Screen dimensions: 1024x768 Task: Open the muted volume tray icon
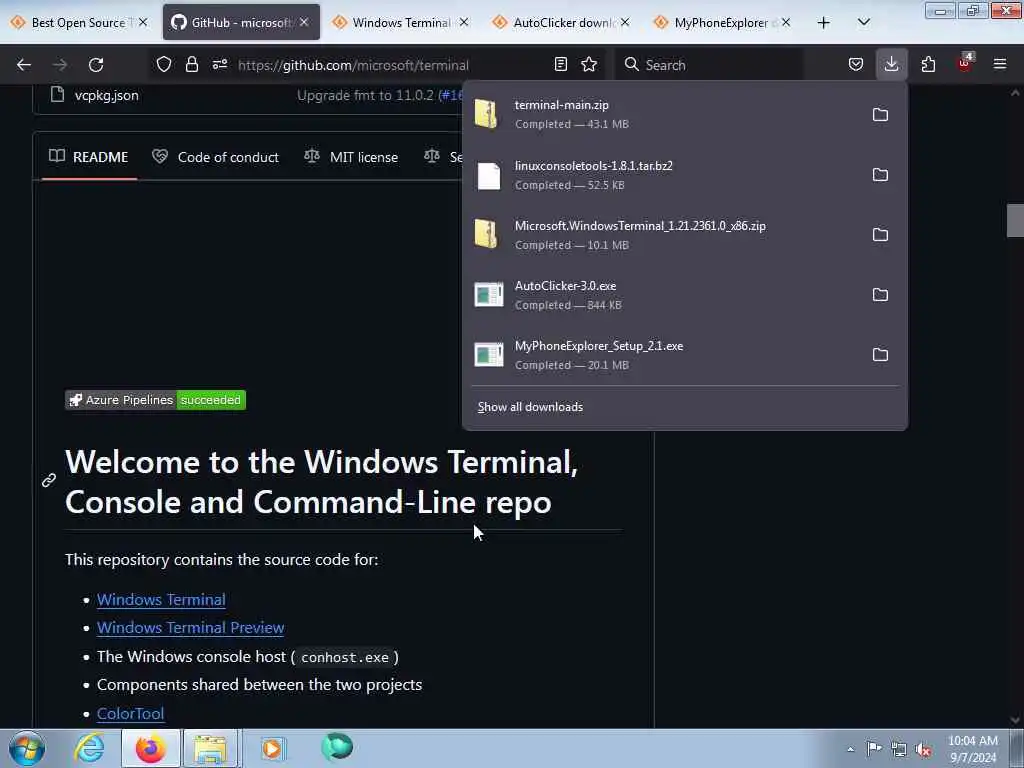[x=923, y=749]
